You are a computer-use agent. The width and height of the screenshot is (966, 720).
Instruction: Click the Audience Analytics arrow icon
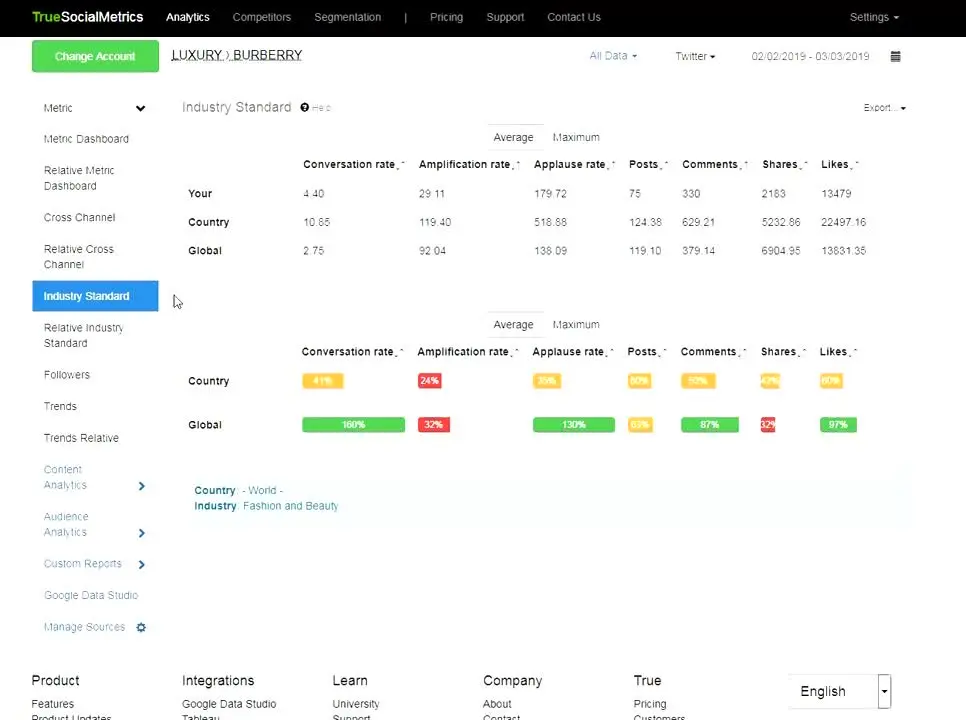click(141, 533)
